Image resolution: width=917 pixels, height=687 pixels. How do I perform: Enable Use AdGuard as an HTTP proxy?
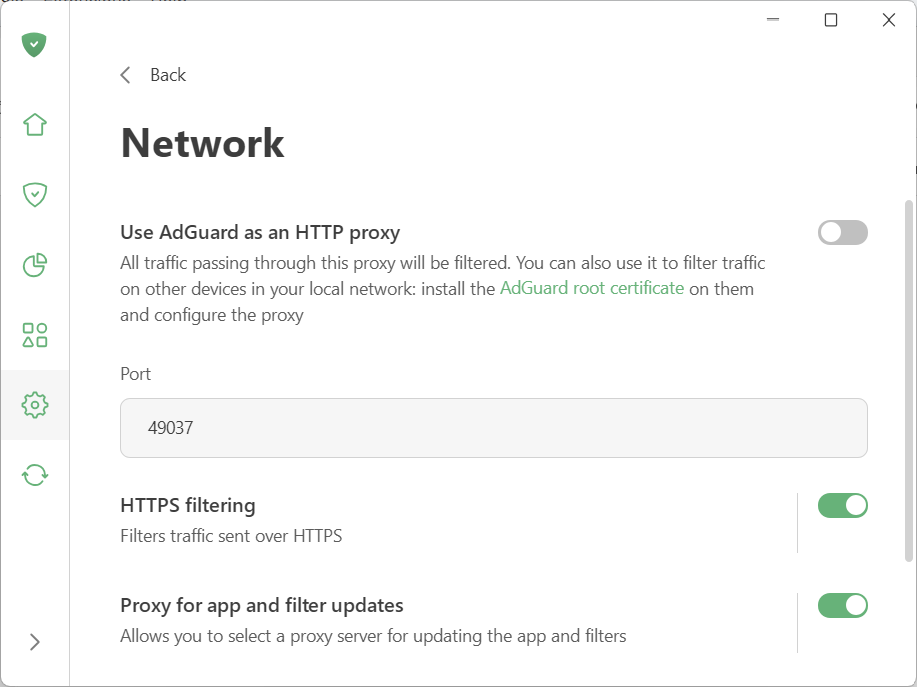click(842, 232)
